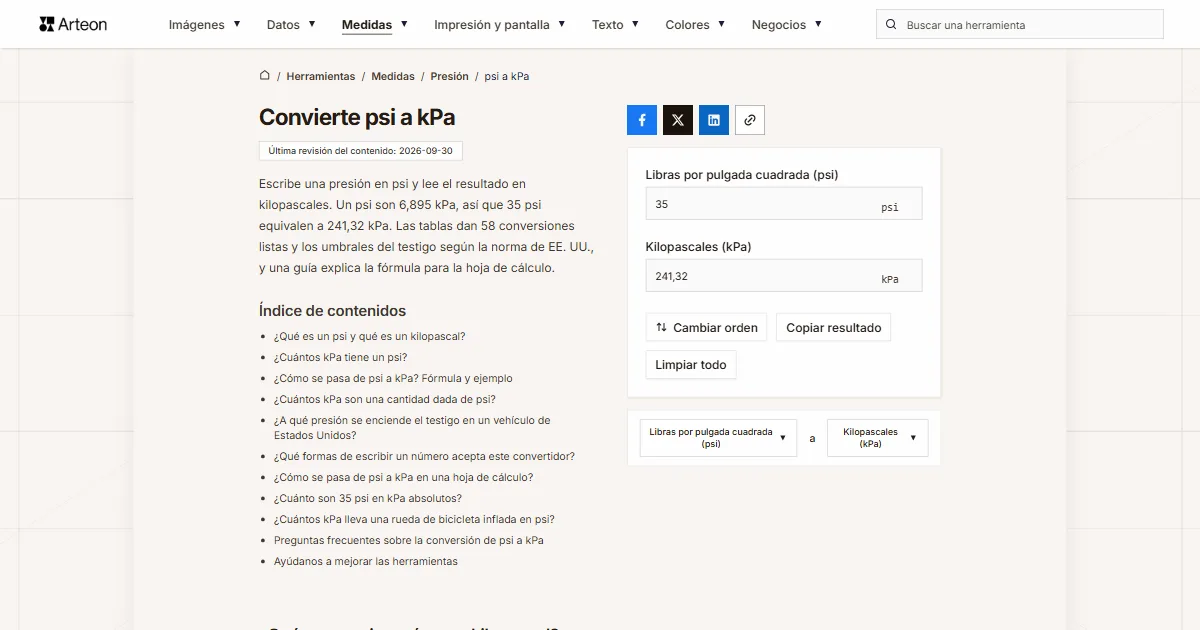Viewport: 1200px width, 630px height.
Task: Expand the Colores menu
Action: (696, 24)
